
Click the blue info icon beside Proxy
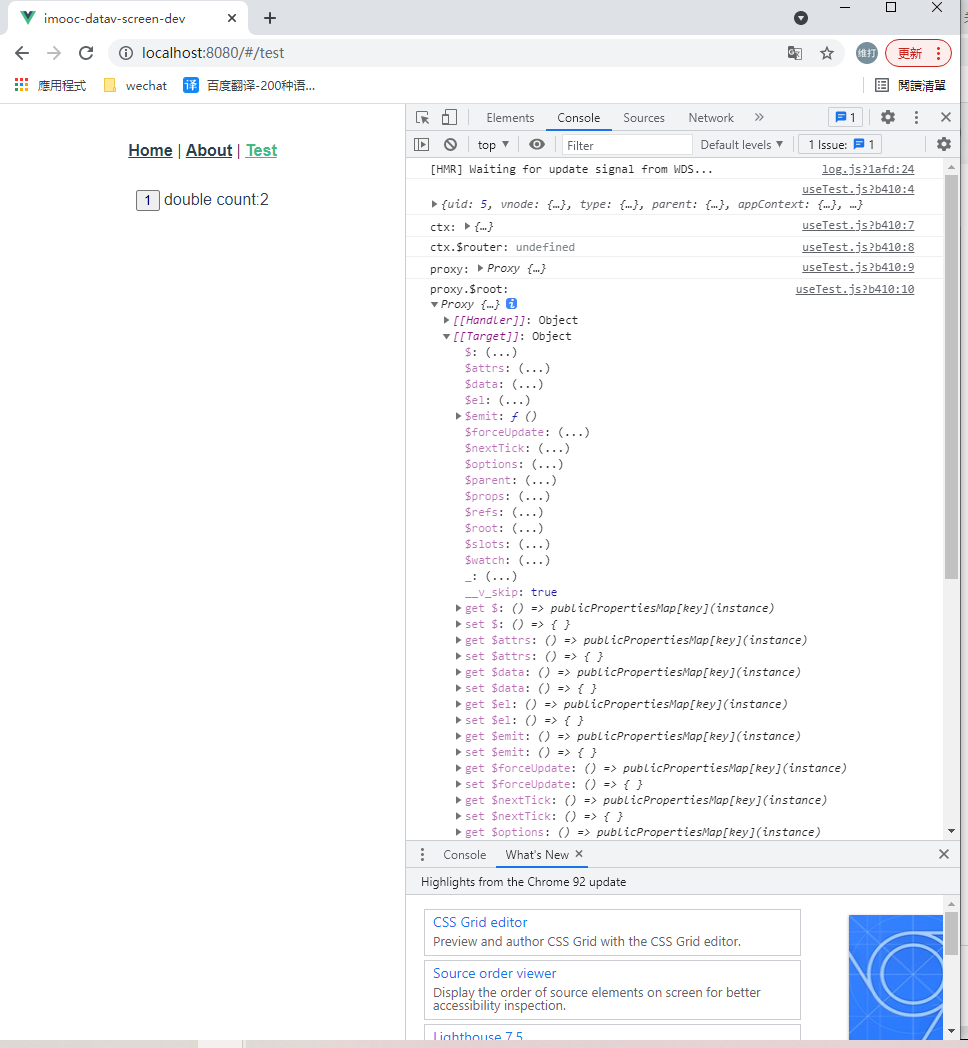(511, 303)
